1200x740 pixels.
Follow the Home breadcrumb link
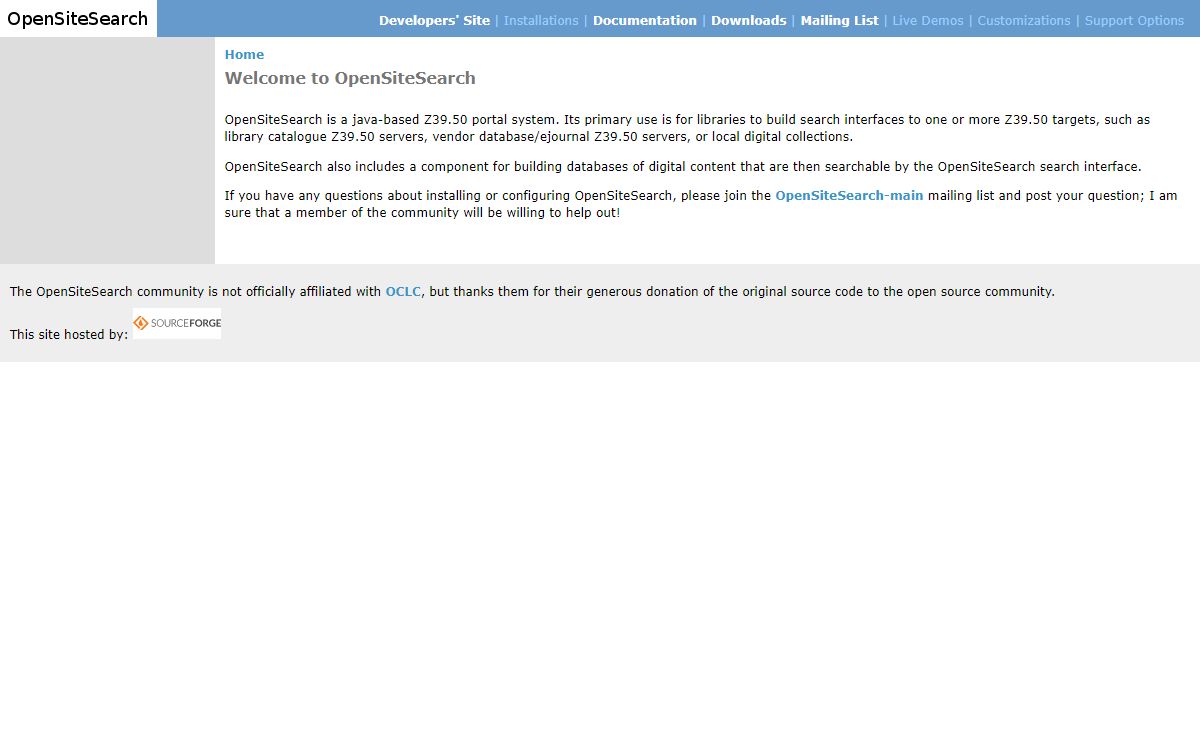[244, 55]
